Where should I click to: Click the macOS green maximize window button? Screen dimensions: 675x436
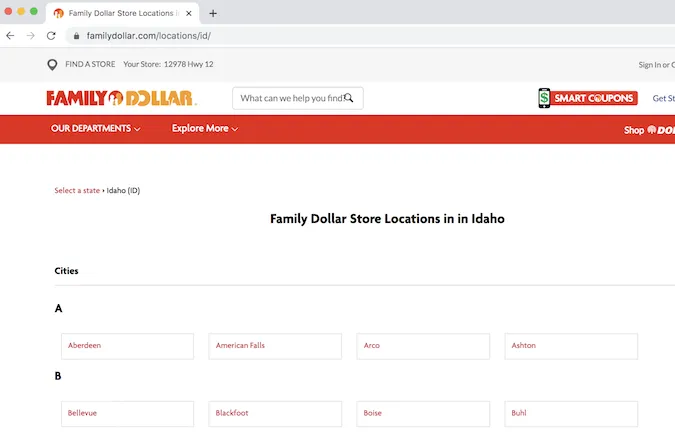point(34,11)
